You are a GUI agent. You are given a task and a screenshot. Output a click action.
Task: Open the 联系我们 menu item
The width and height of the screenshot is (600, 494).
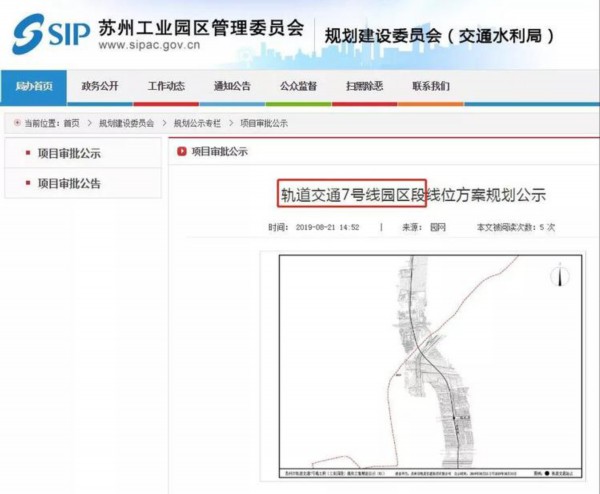(431, 86)
